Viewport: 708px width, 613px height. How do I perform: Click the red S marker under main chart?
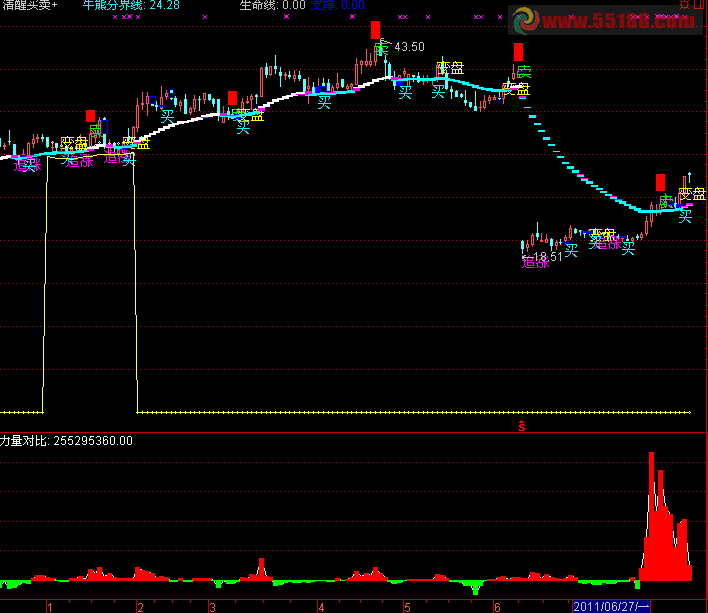(522, 426)
